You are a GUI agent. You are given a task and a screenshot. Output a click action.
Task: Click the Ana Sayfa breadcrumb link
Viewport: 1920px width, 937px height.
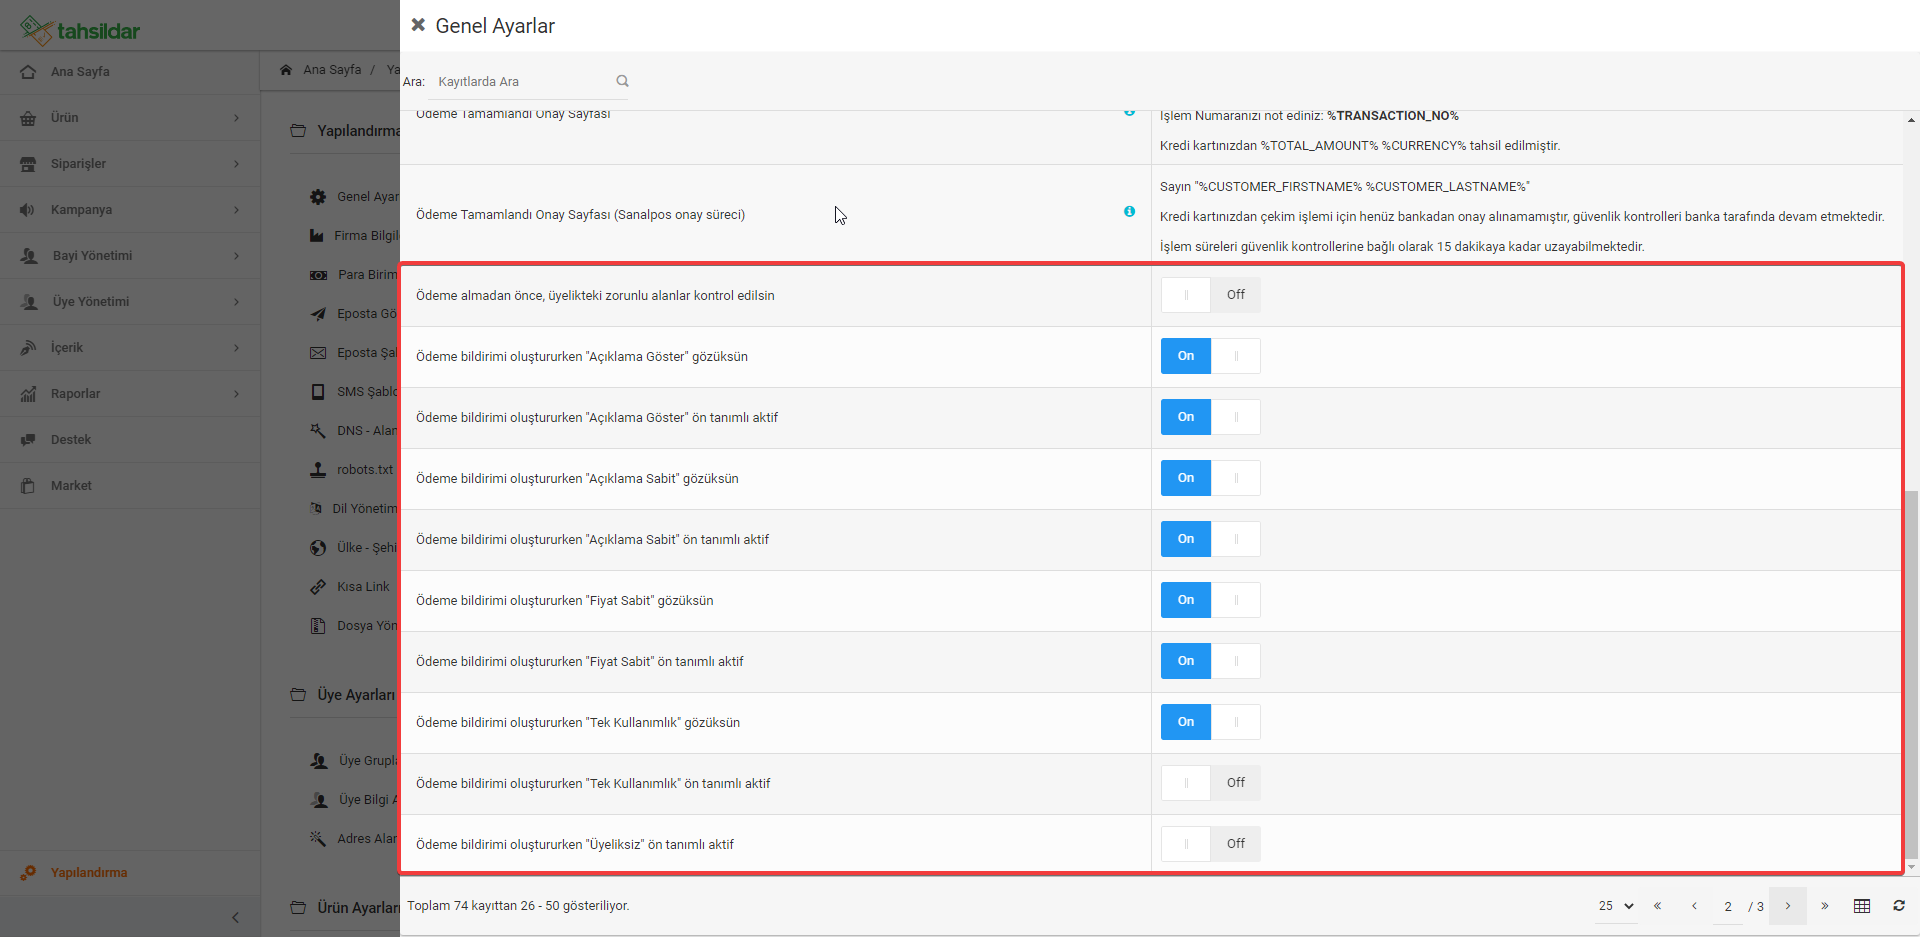pyautogui.click(x=332, y=70)
